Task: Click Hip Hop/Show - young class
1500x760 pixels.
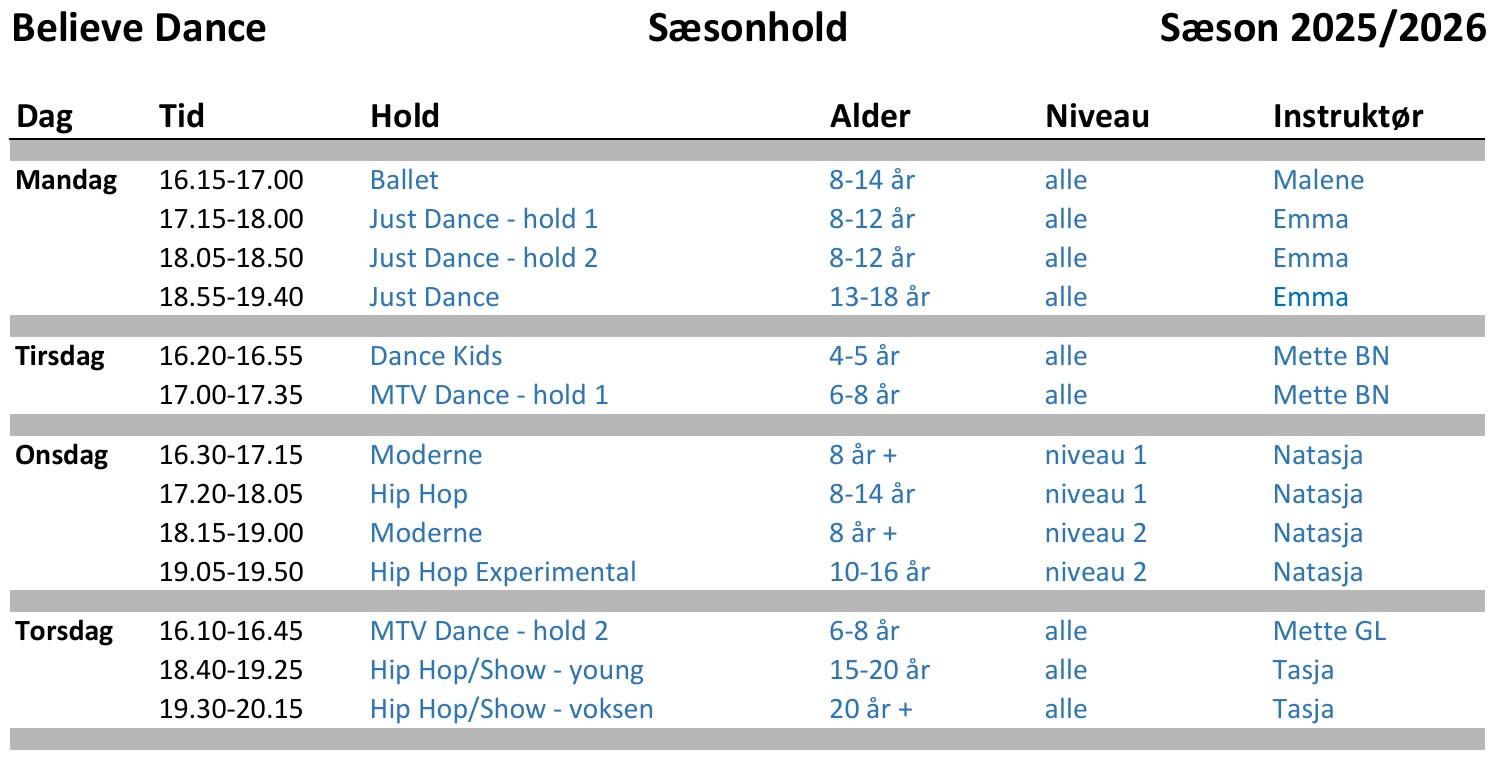Action: click(506, 670)
